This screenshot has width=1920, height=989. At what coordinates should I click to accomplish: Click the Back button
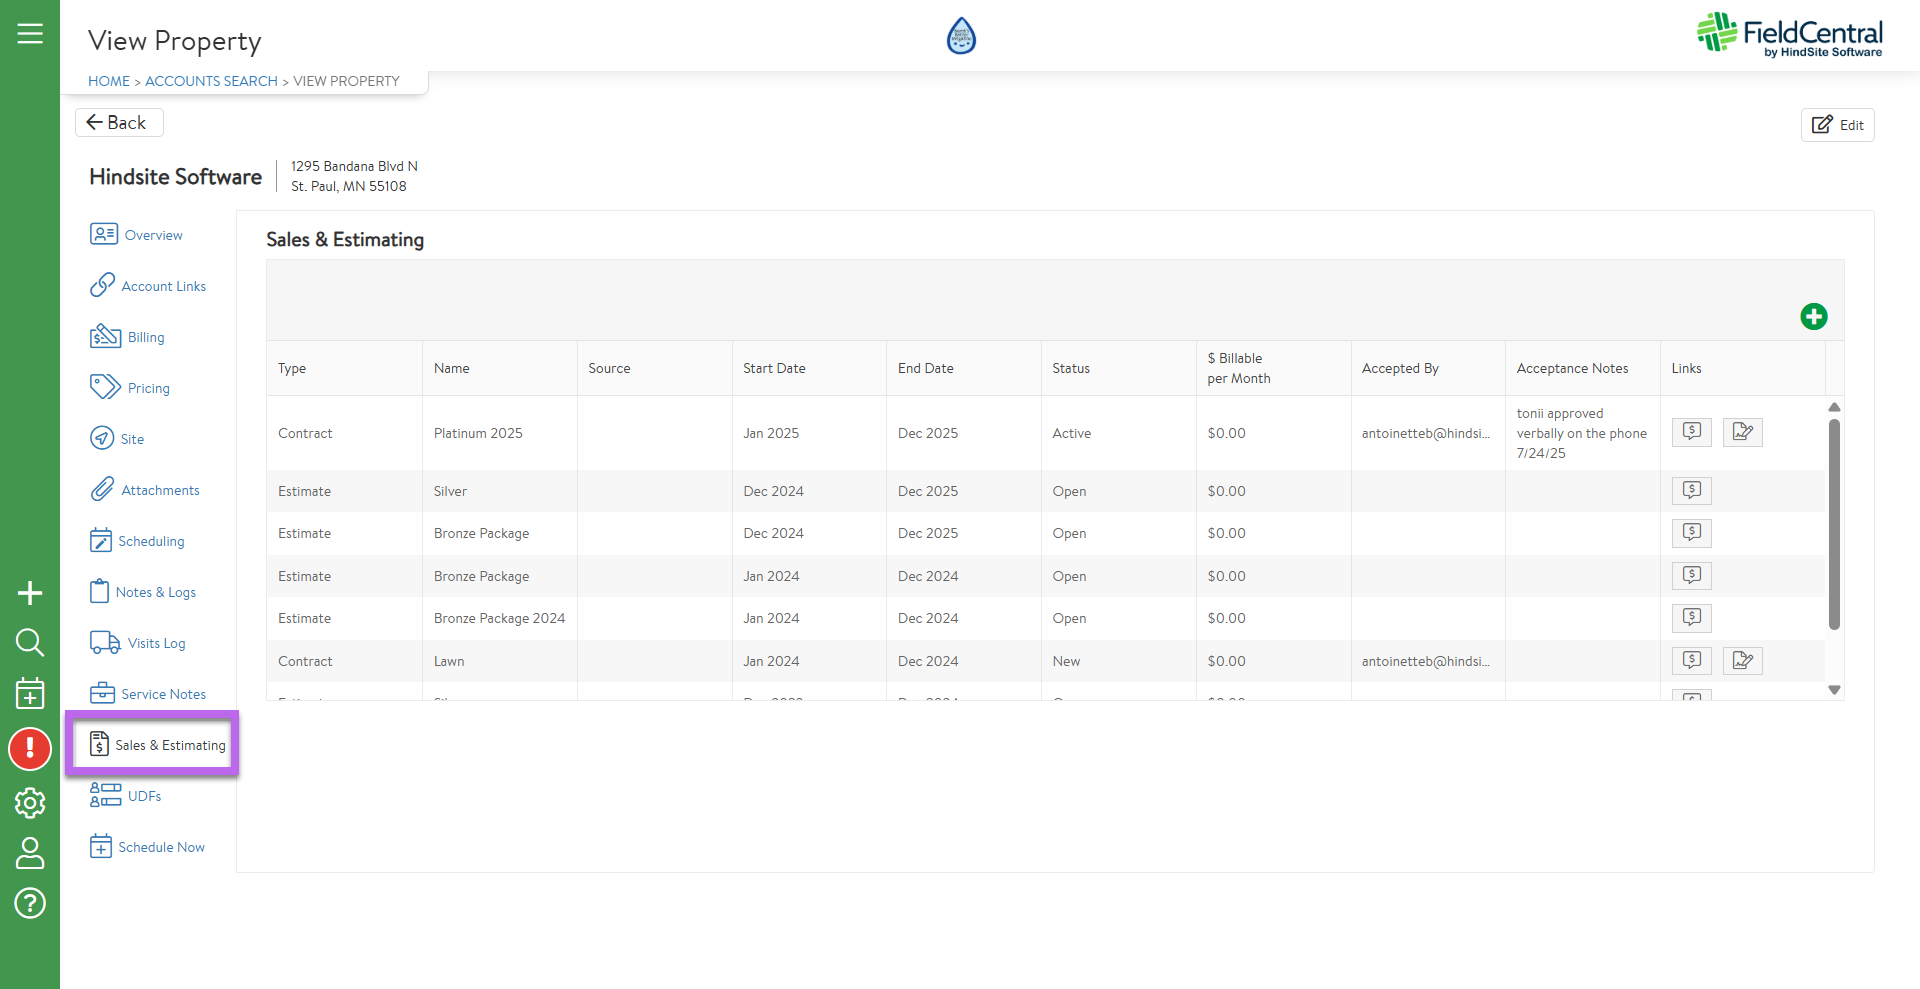point(118,123)
